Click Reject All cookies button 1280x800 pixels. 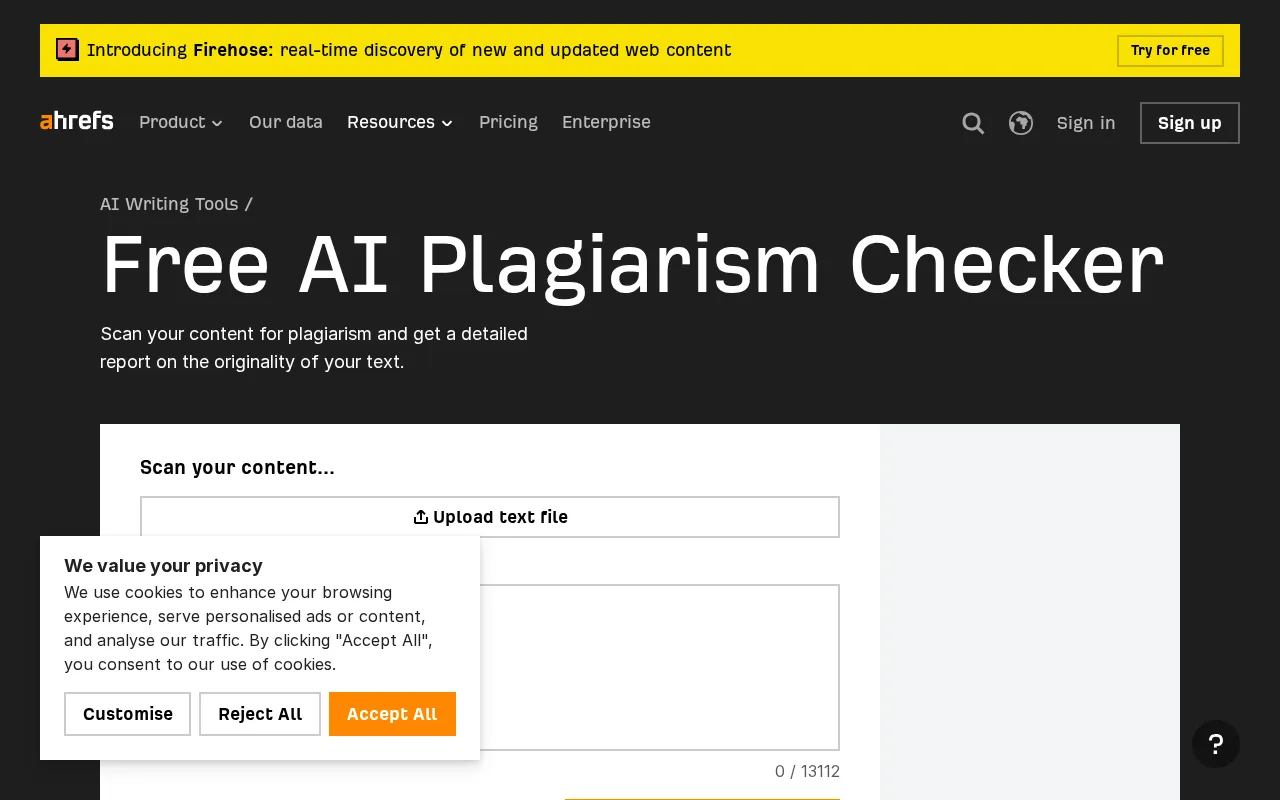[260, 714]
